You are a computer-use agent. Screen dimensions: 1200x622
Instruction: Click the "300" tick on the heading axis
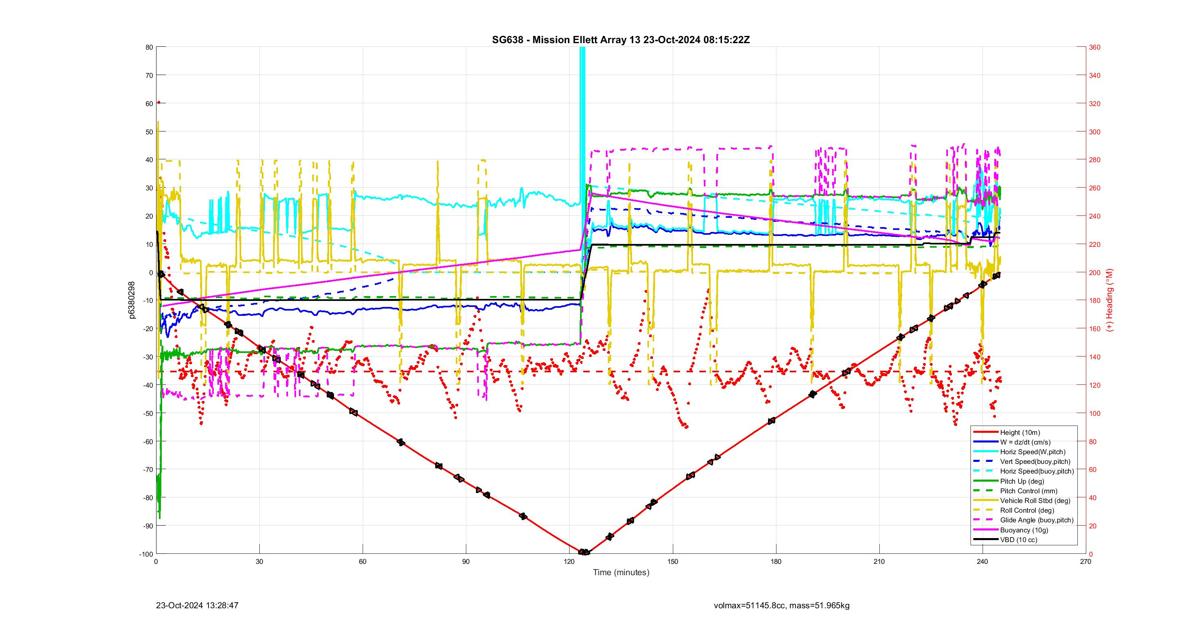pos(1095,132)
